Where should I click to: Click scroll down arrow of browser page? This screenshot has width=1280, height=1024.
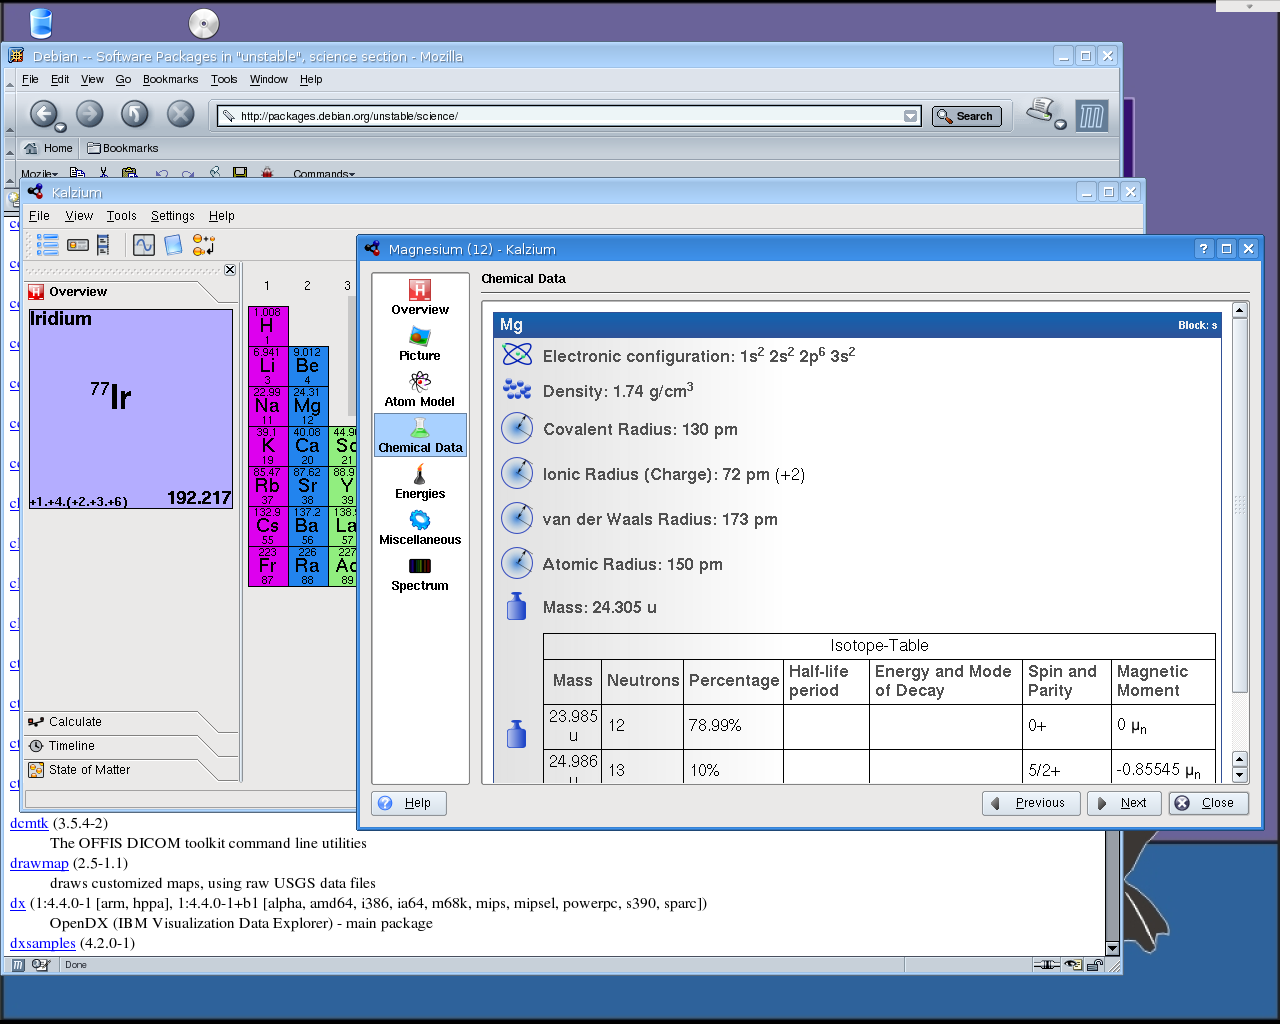1112,949
